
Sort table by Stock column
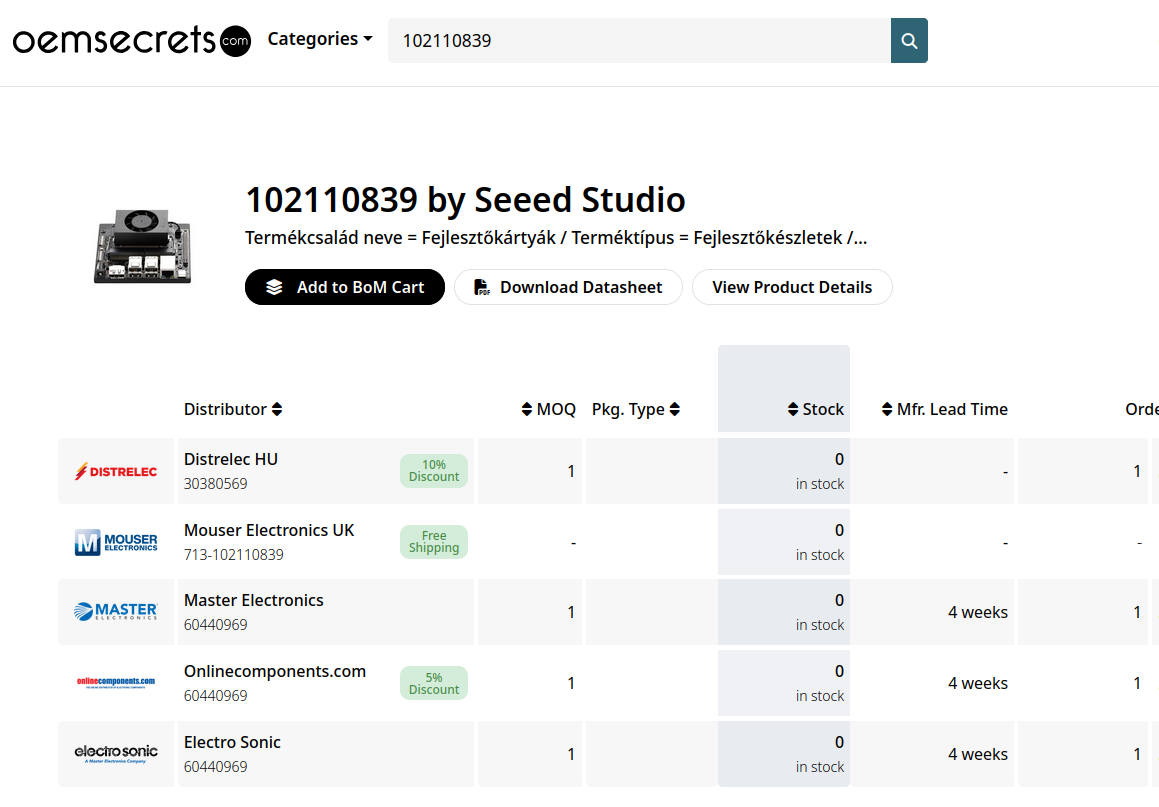click(815, 409)
